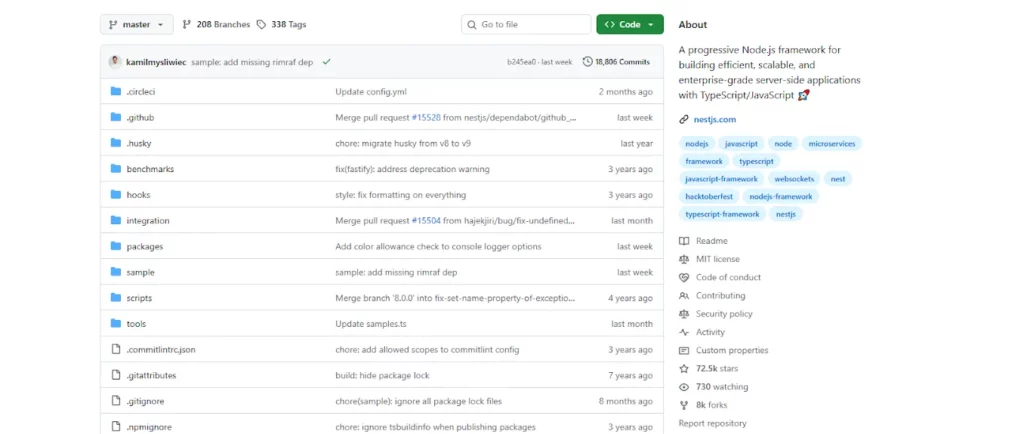Screen dimensions: 1024x434
Task: Open the Report repository link
Action: [x=712, y=424]
